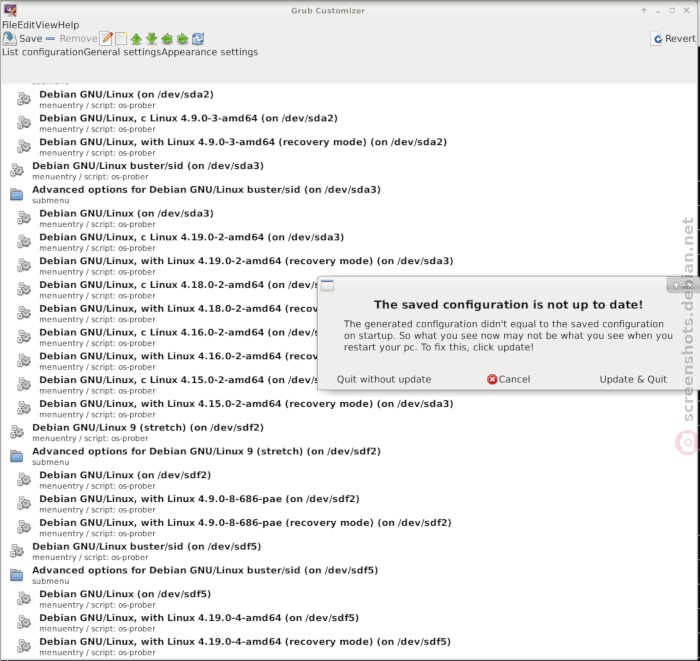This screenshot has height=661, width=700.
Task: Select 4.9.0-3-amd64 recovery mode (on /dev/sda2) entry
Action: (243, 147)
